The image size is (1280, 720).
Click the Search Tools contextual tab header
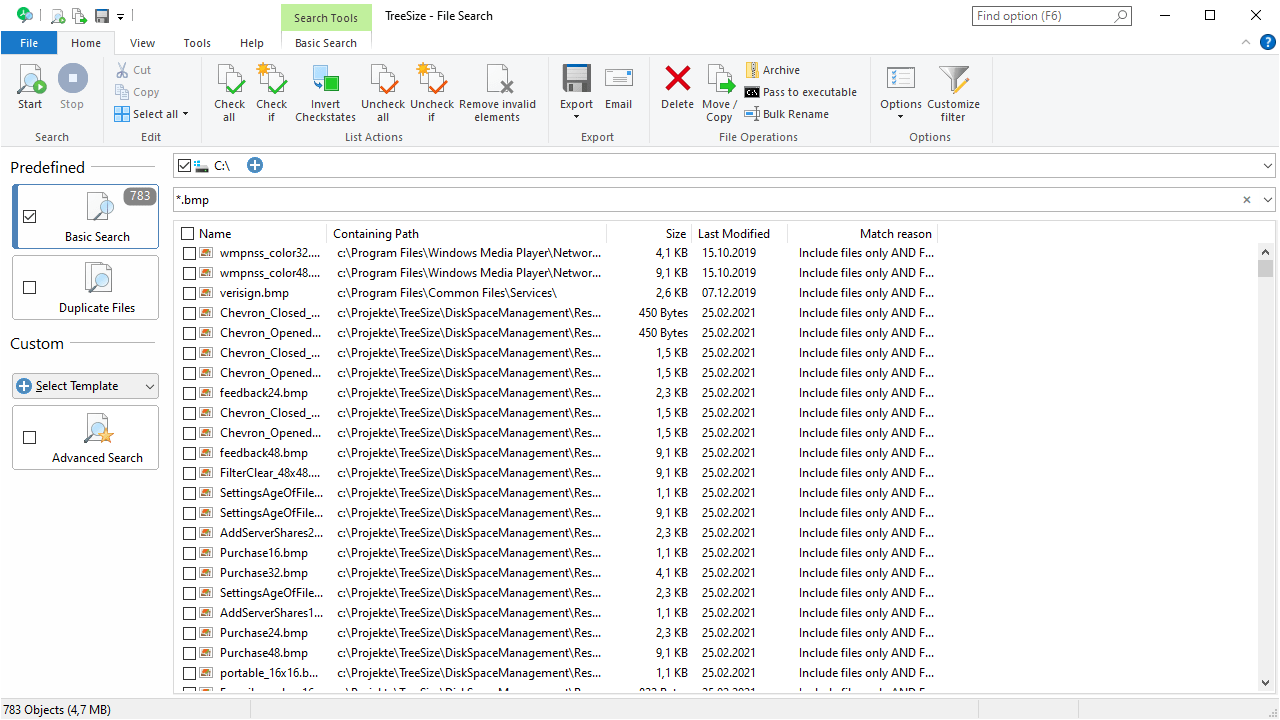[x=326, y=18]
